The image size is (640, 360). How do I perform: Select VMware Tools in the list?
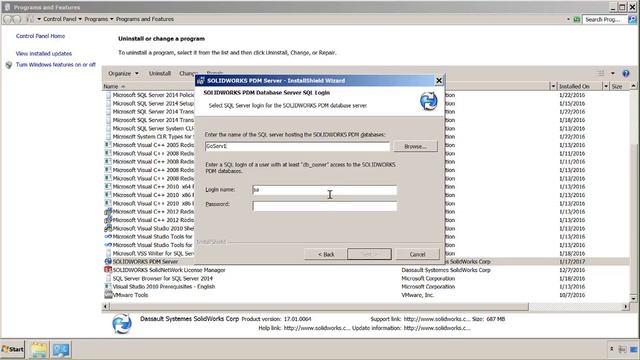pos(130,295)
